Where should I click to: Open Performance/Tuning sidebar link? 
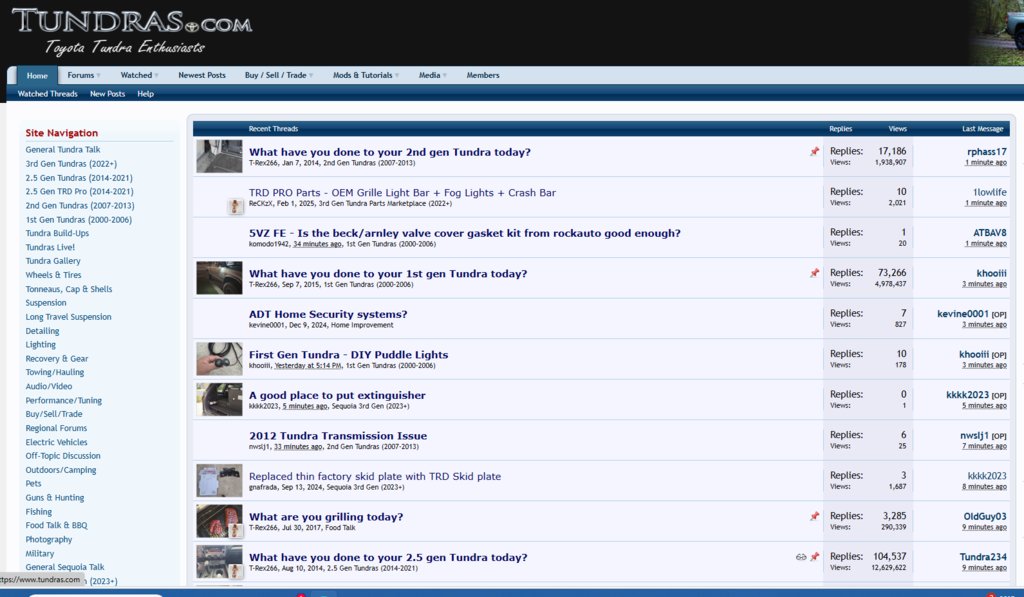[x=63, y=400]
